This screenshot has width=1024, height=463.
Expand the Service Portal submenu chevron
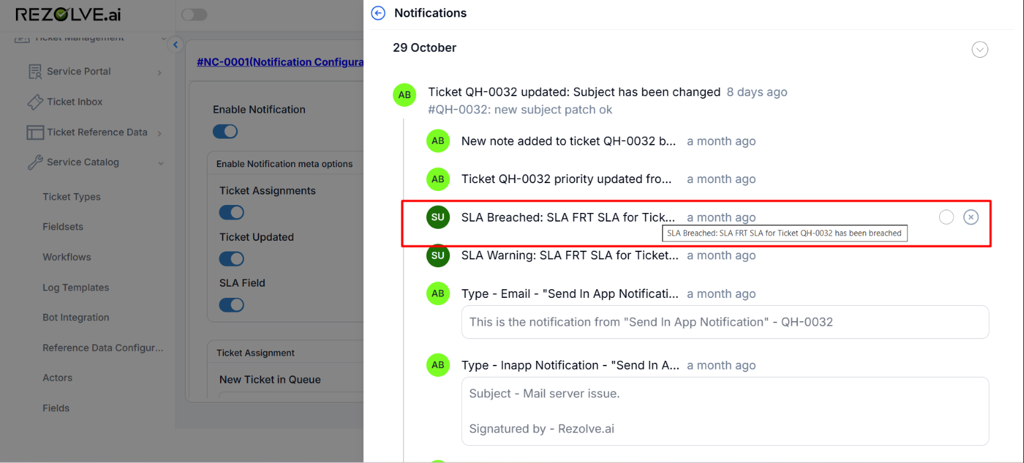[x=159, y=72]
